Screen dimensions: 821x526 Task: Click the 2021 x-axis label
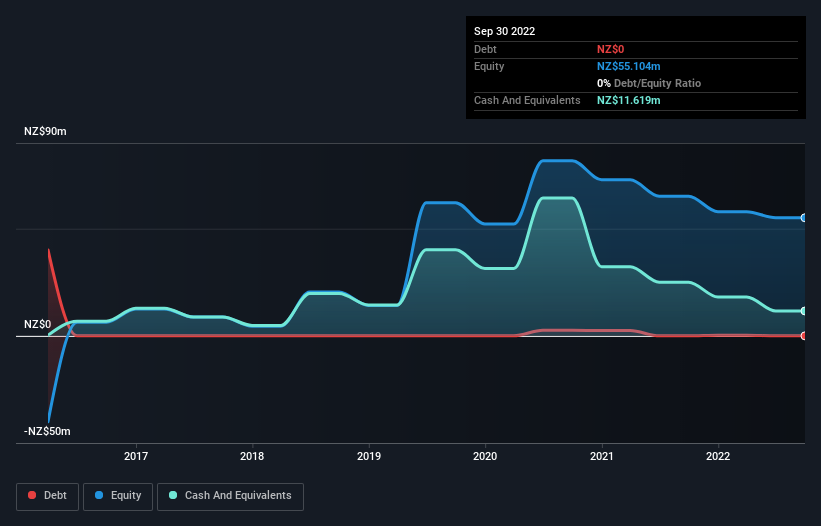click(602, 456)
